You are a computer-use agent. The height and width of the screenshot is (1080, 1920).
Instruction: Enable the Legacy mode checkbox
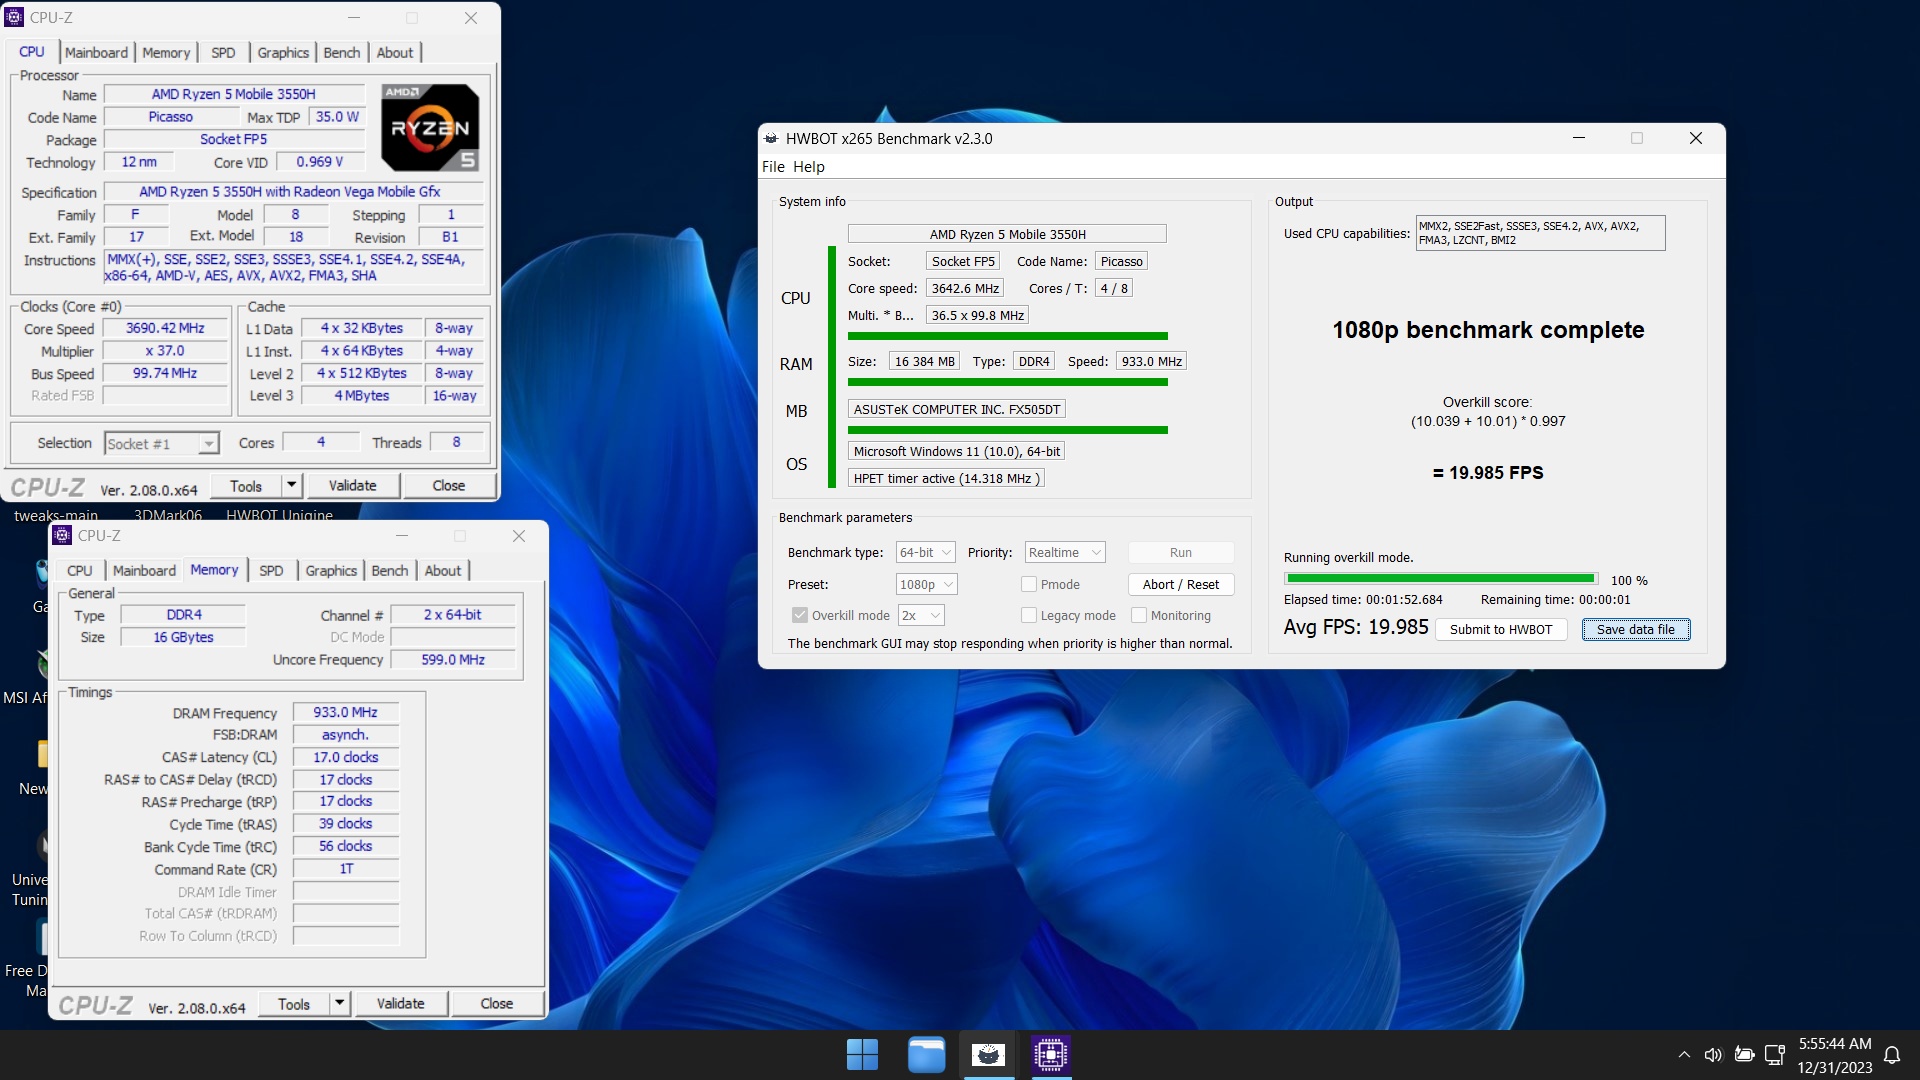point(1029,615)
